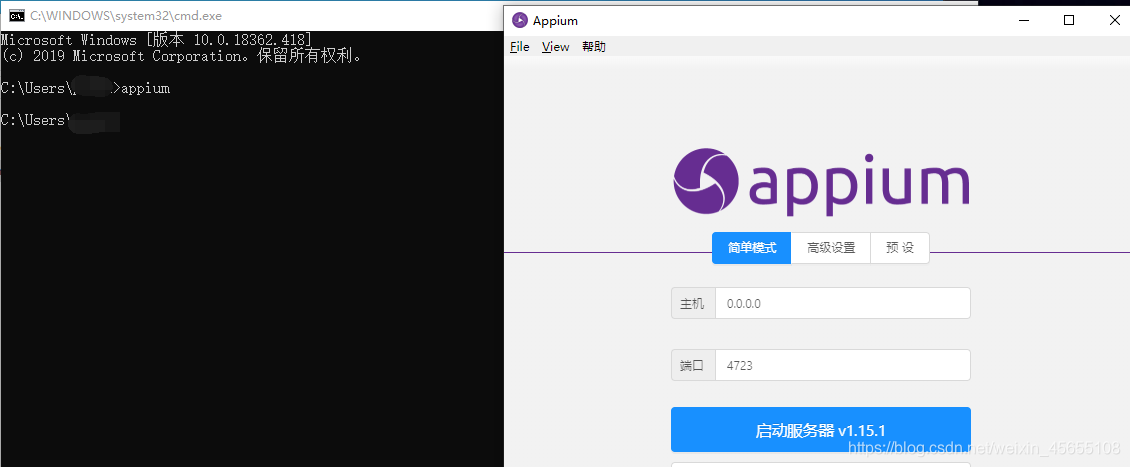The height and width of the screenshot is (467, 1130).
Task: Click the 'appium' command text in cmd
Action: coord(146,89)
